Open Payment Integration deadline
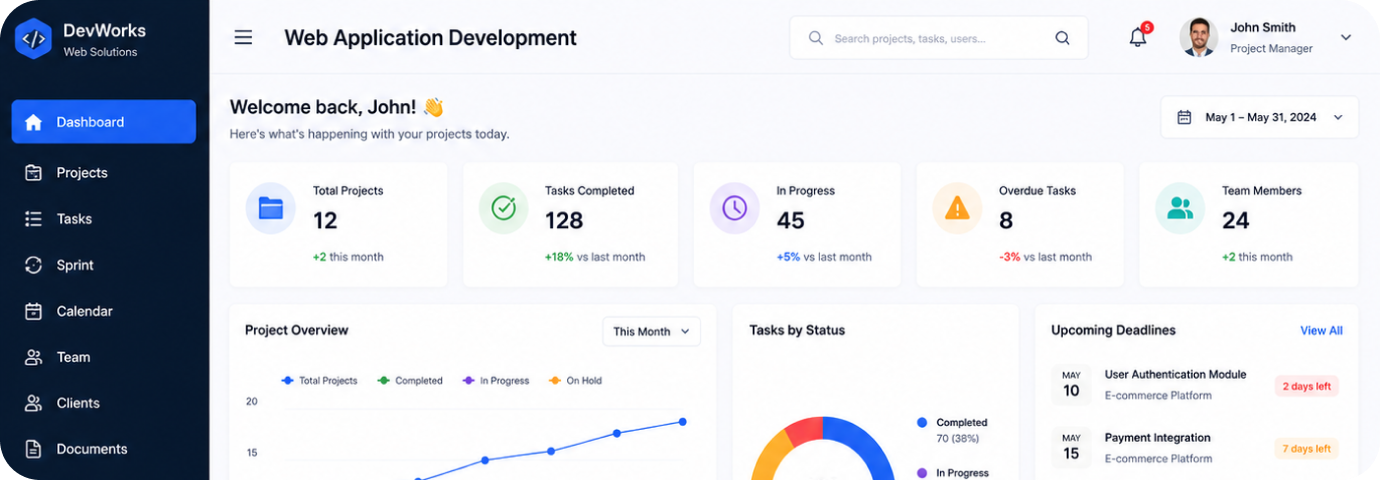Image resolution: width=1380 pixels, height=480 pixels. pyautogui.click(x=1157, y=437)
